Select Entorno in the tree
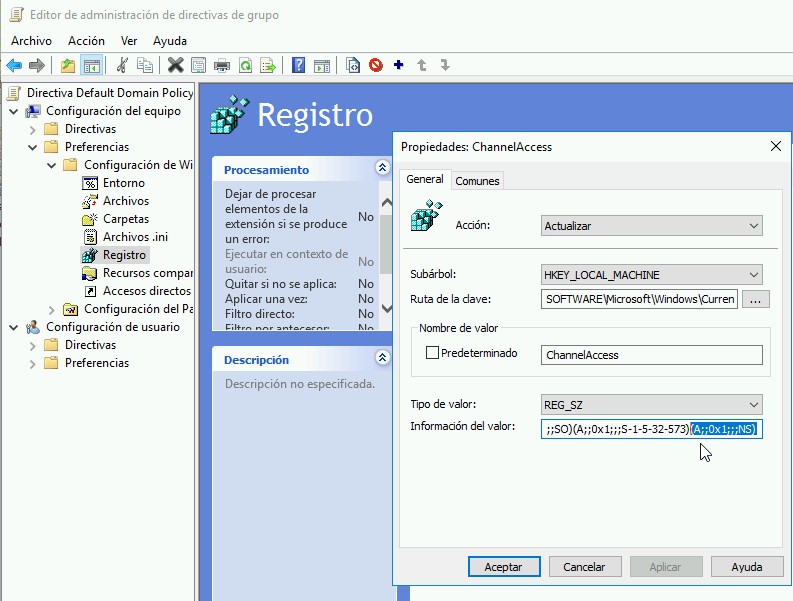This screenshot has width=793, height=601. pyautogui.click(x=123, y=183)
